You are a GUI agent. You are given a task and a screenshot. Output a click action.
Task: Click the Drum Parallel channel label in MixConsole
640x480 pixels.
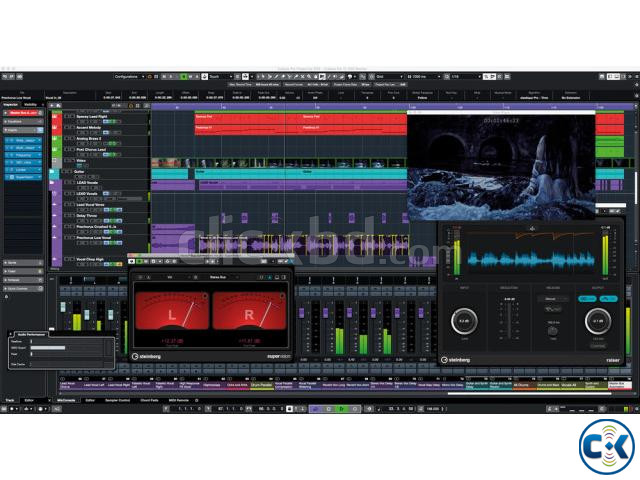(262, 385)
